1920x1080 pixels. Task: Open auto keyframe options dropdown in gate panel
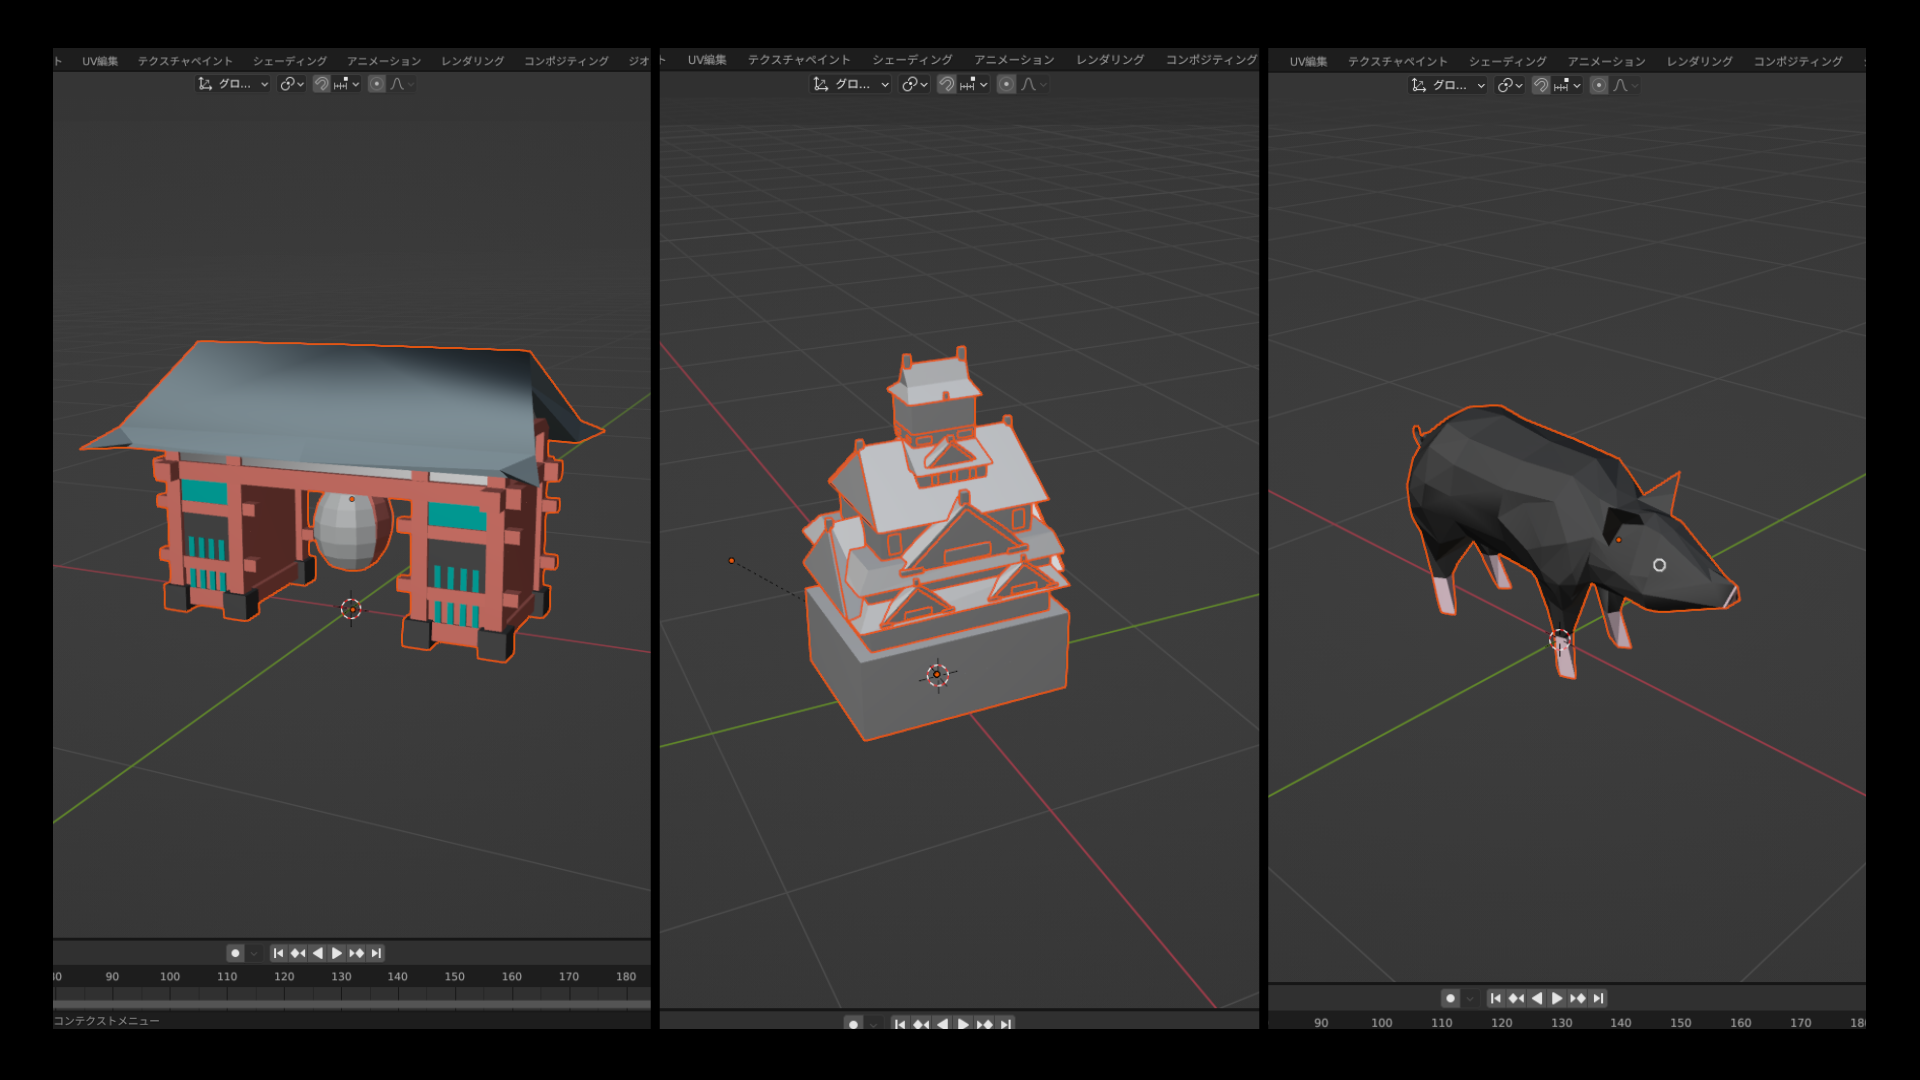point(254,953)
